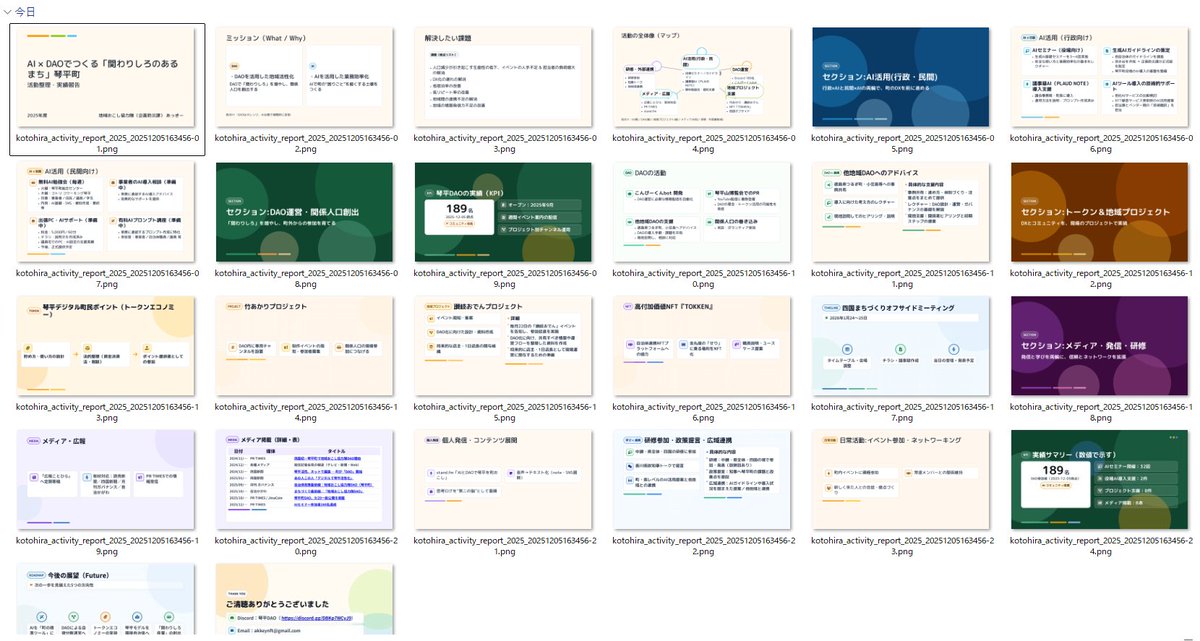Click file name ending in "-04.png"
This screenshot has width=1200, height=641.
click(703, 142)
